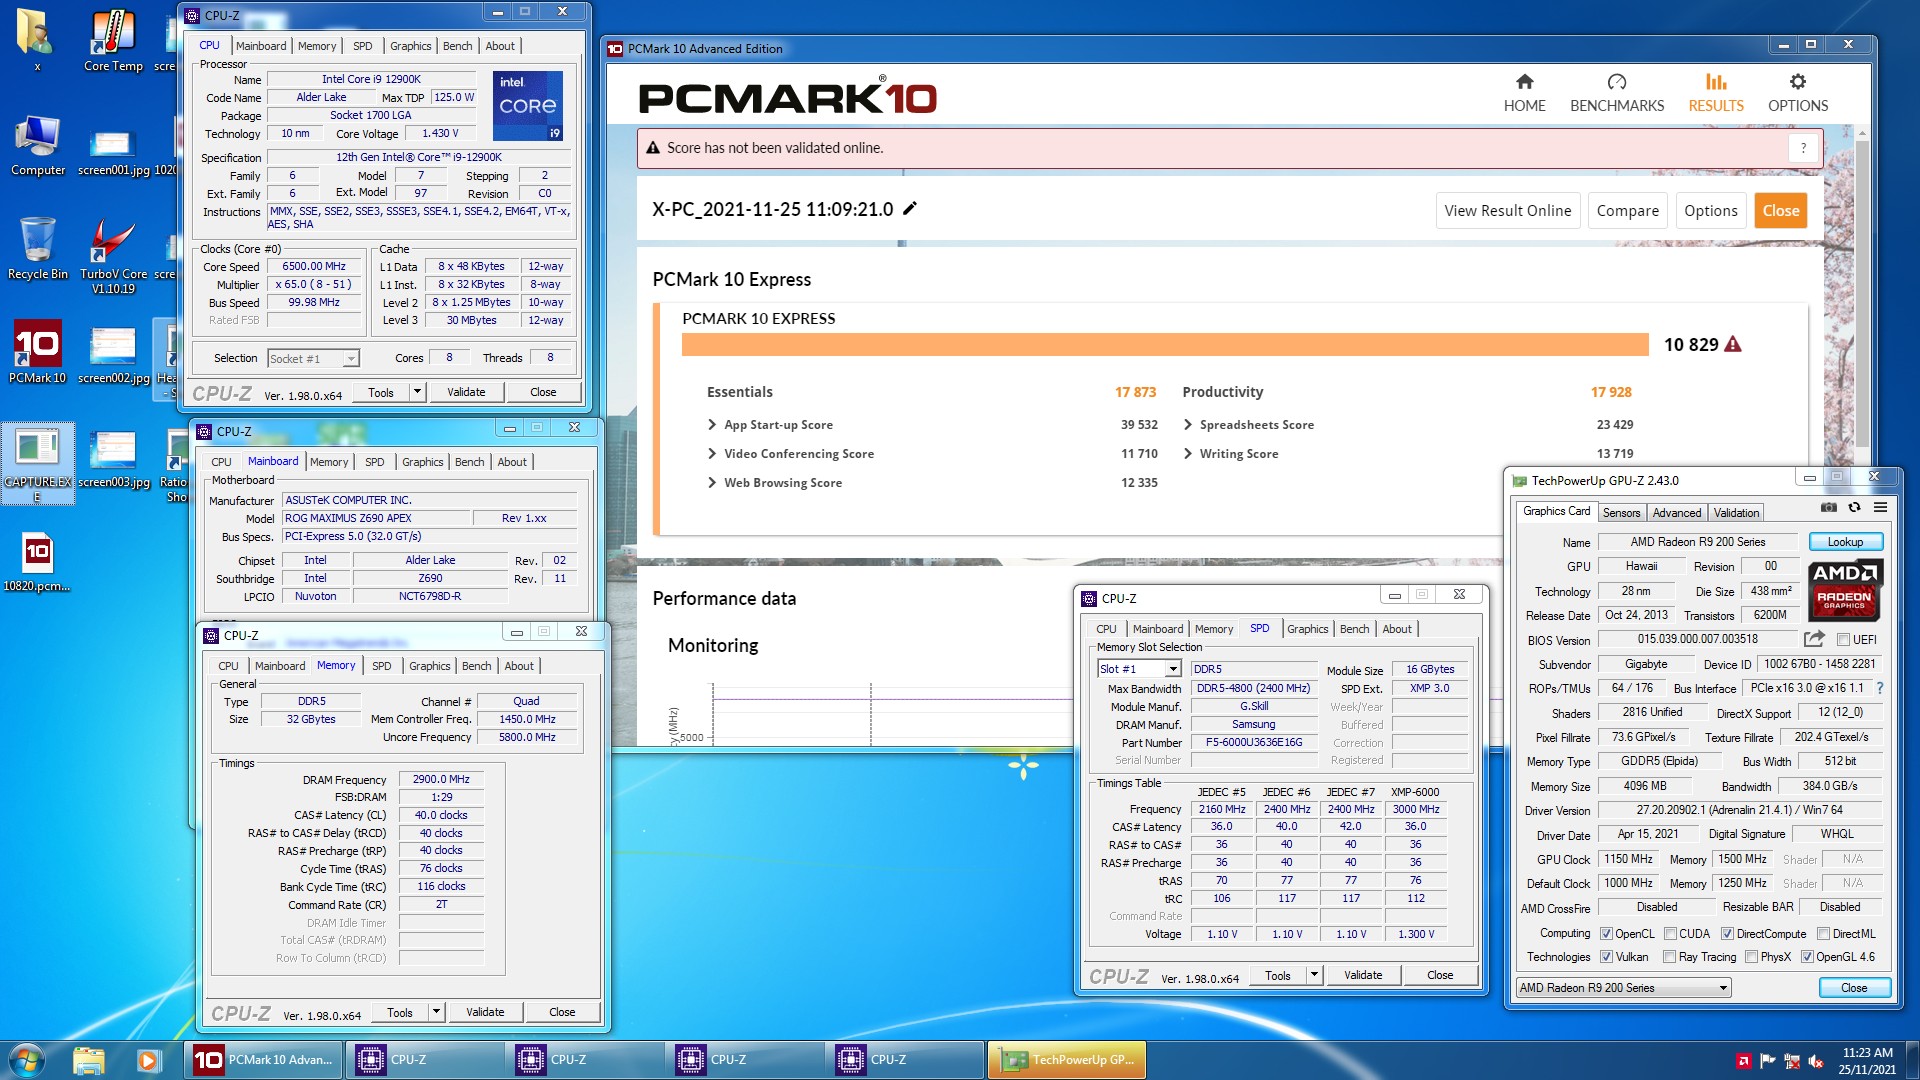Switch to Advanced tab in GPU-Z

(1676, 513)
